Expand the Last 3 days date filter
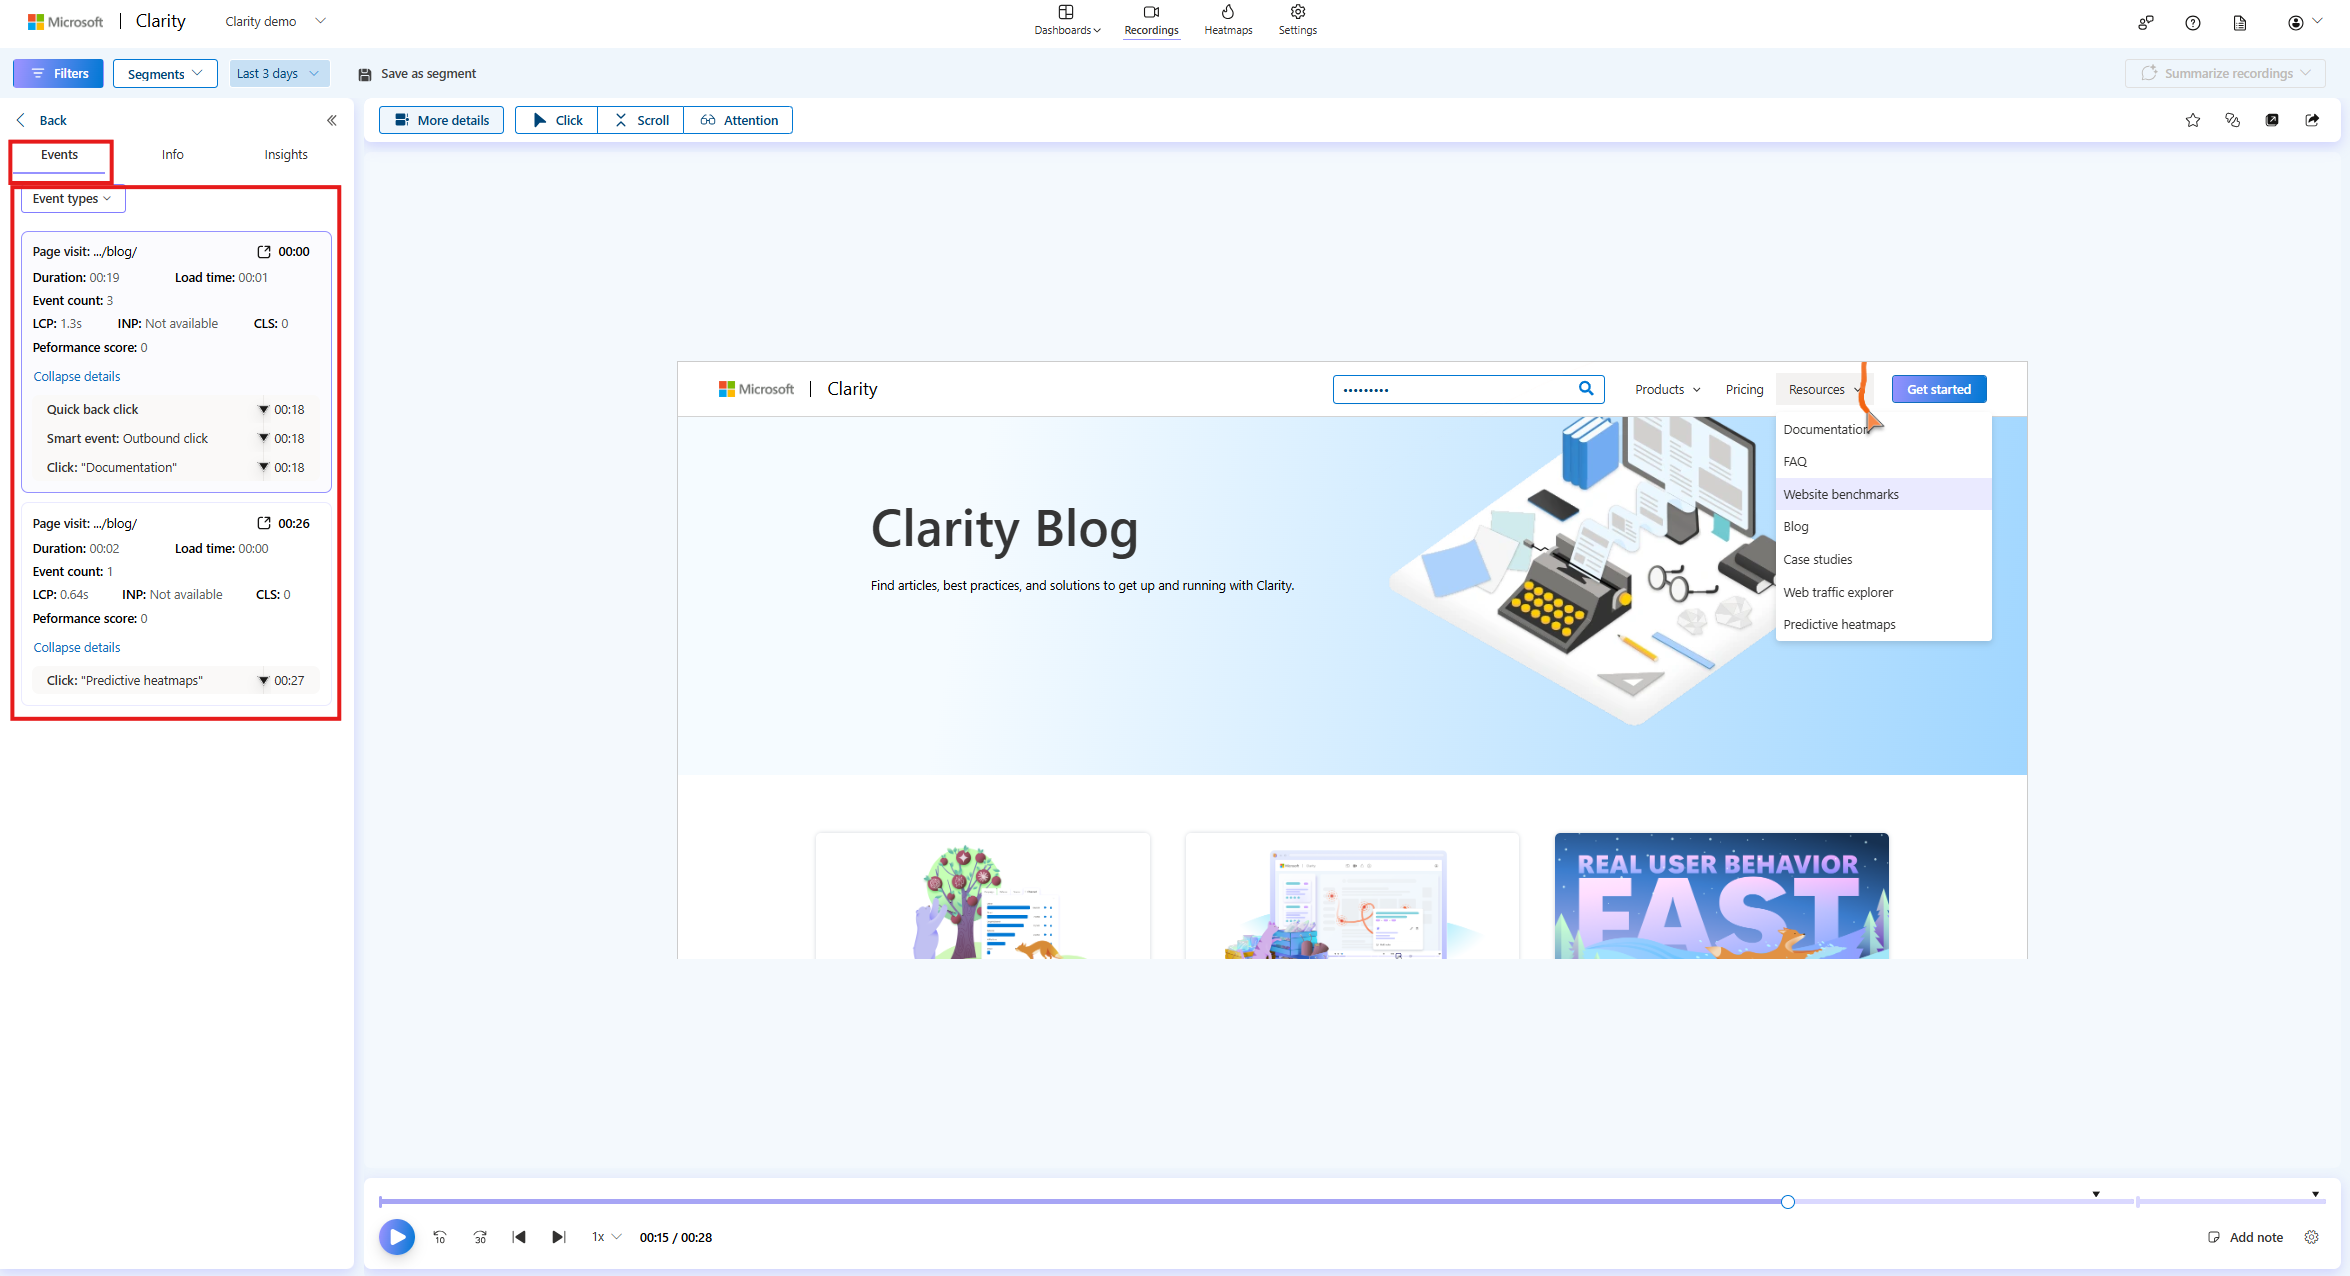This screenshot has width=2350, height=1276. point(278,74)
